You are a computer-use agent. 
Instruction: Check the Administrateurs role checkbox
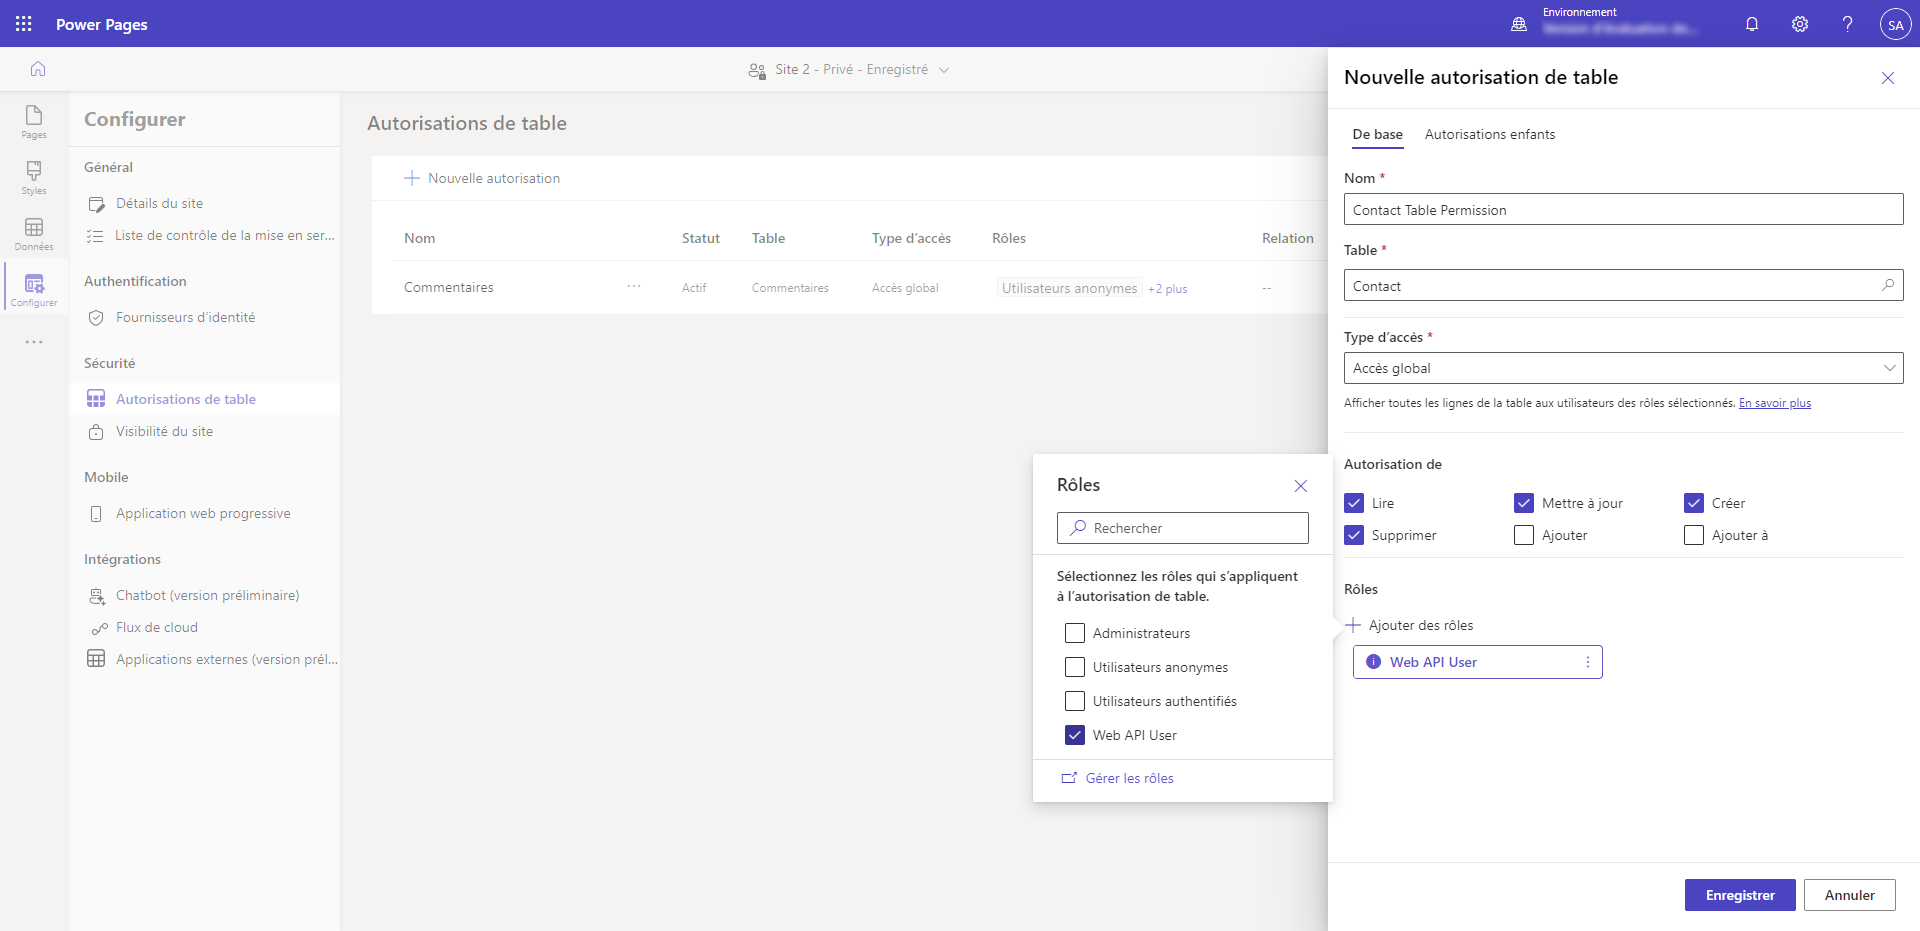(1075, 633)
